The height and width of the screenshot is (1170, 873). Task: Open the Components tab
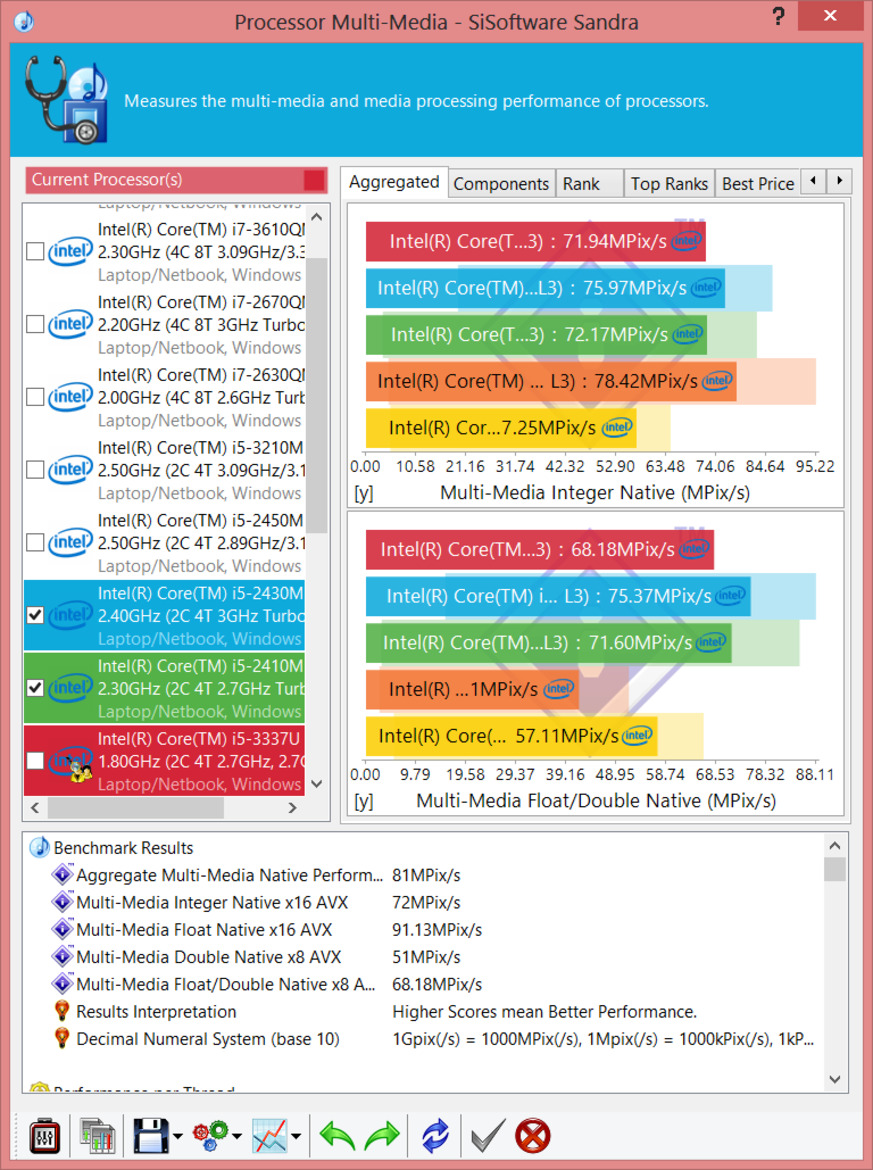click(x=501, y=184)
